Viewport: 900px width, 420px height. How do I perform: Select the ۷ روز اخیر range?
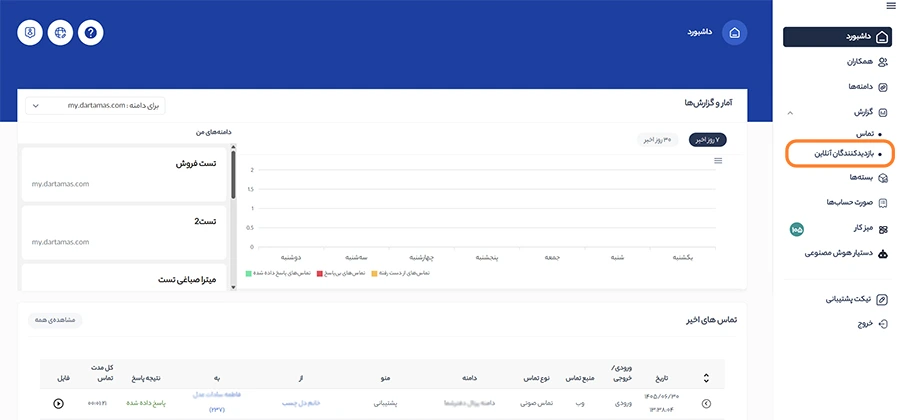[707, 140]
